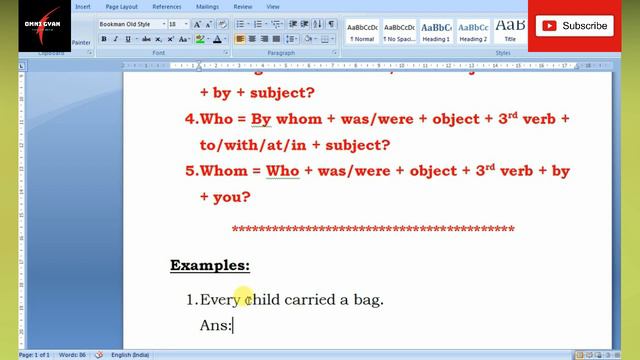Open the Review ribbon tab

point(243,7)
